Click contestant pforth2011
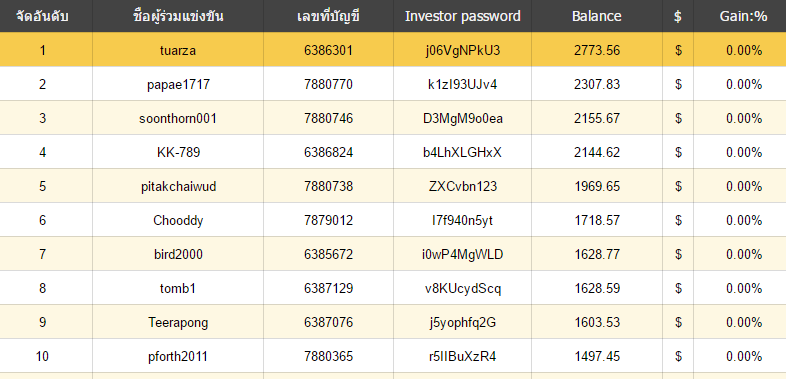The width and height of the screenshot is (786, 379). pyautogui.click(x=178, y=356)
